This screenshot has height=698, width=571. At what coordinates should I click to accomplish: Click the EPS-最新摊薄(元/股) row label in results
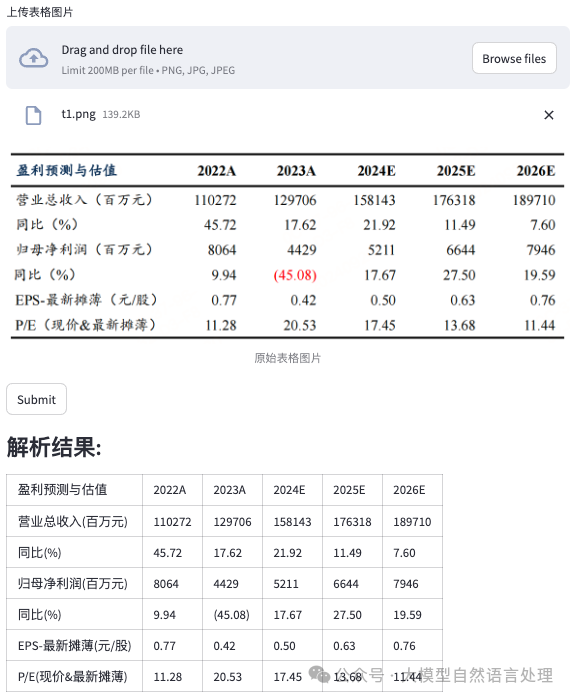[74, 645]
